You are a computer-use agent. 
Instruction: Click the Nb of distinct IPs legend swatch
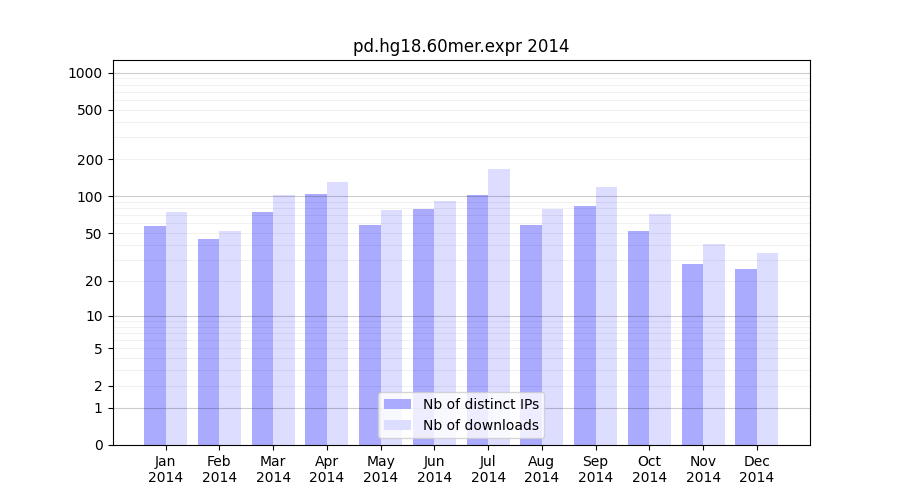pyautogui.click(x=397, y=404)
